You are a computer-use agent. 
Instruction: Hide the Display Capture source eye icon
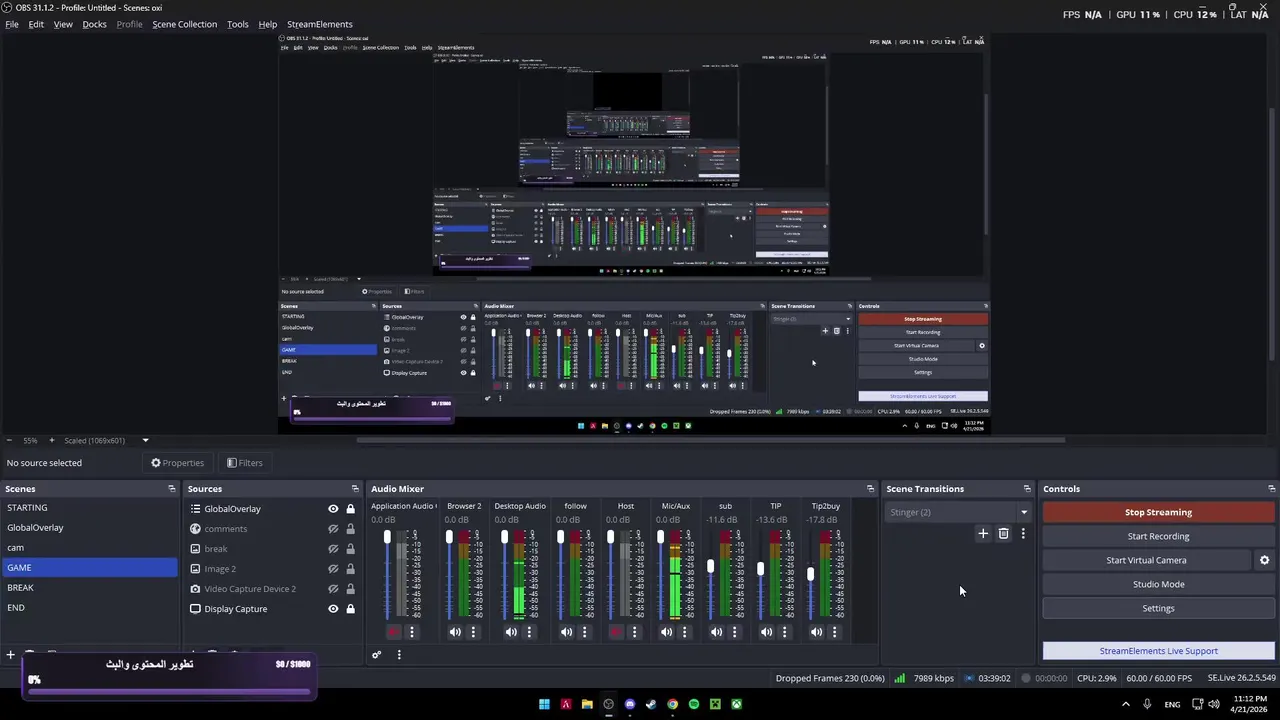pyautogui.click(x=333, y=609)
